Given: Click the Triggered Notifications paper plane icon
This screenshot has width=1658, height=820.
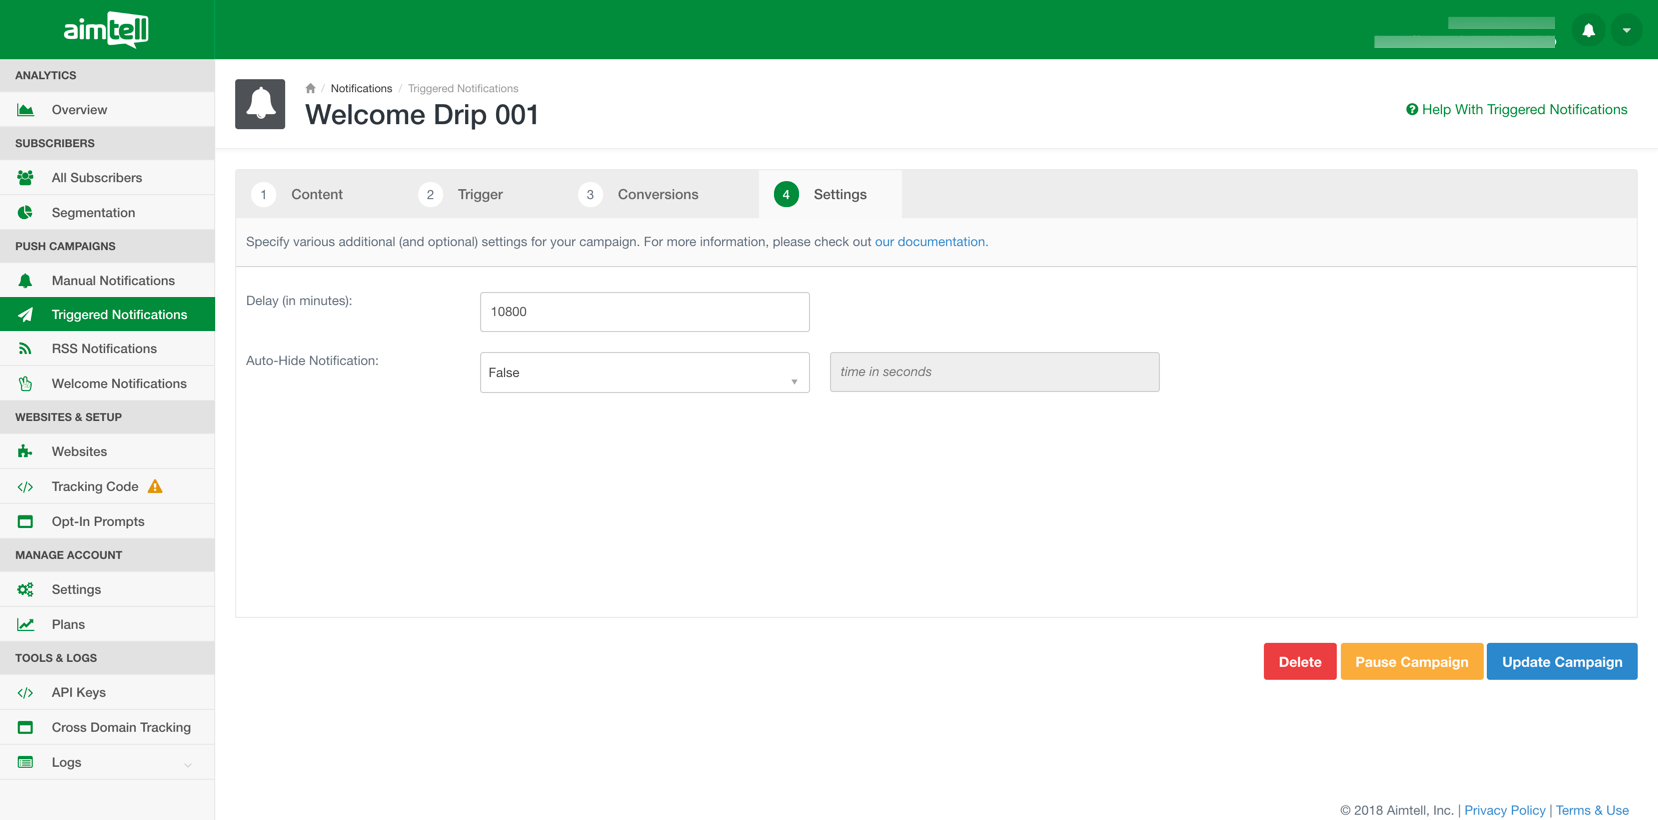Looking at the screenshot, I should tap(25, 315).
